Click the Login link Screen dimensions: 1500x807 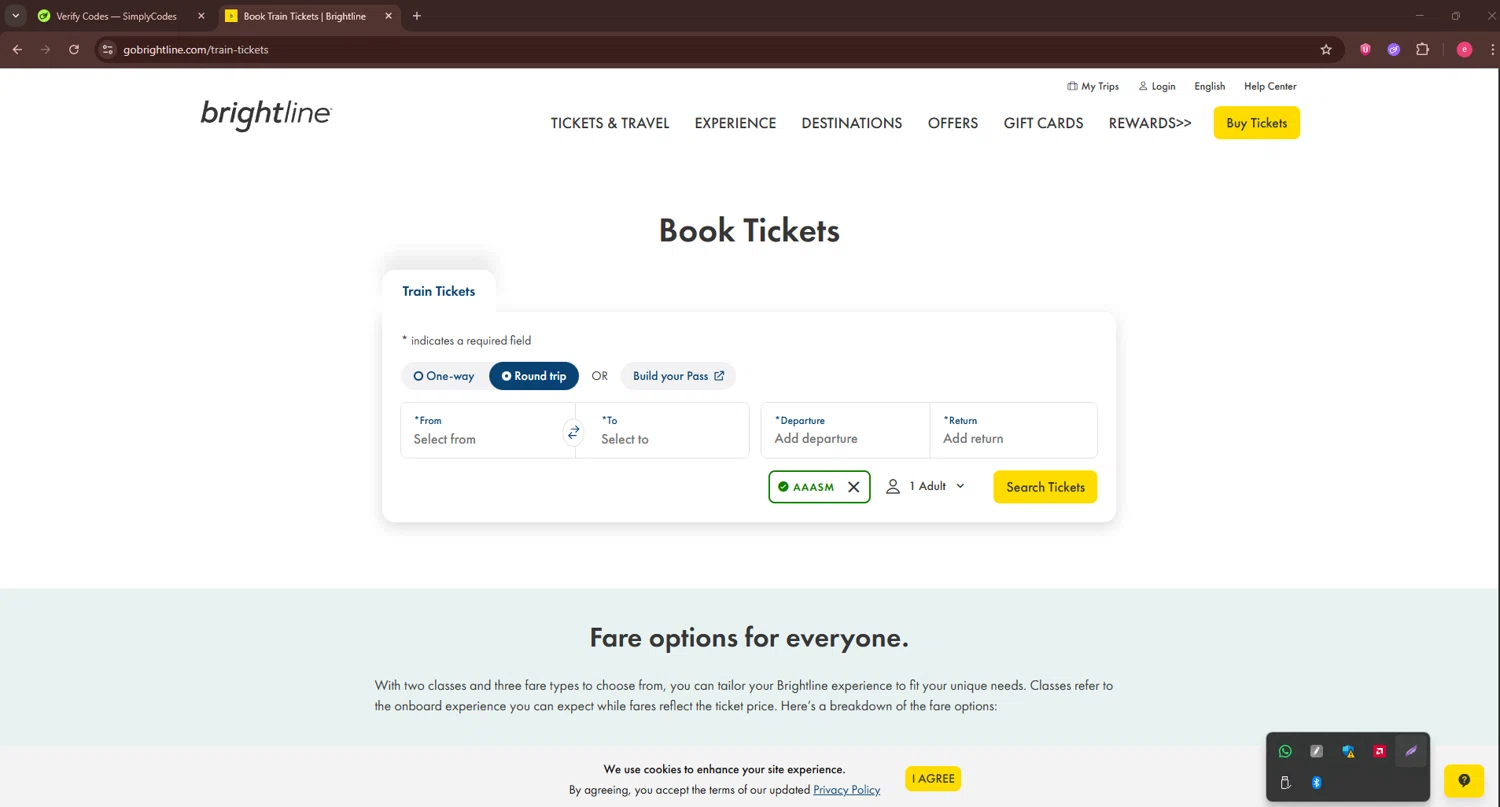tap(1157, 86)
